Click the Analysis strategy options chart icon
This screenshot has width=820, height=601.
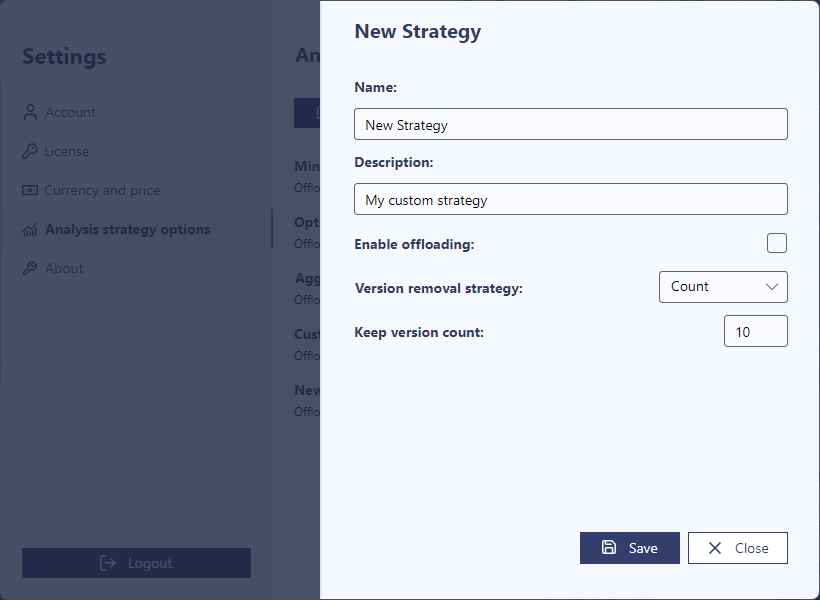coord(30,228)
